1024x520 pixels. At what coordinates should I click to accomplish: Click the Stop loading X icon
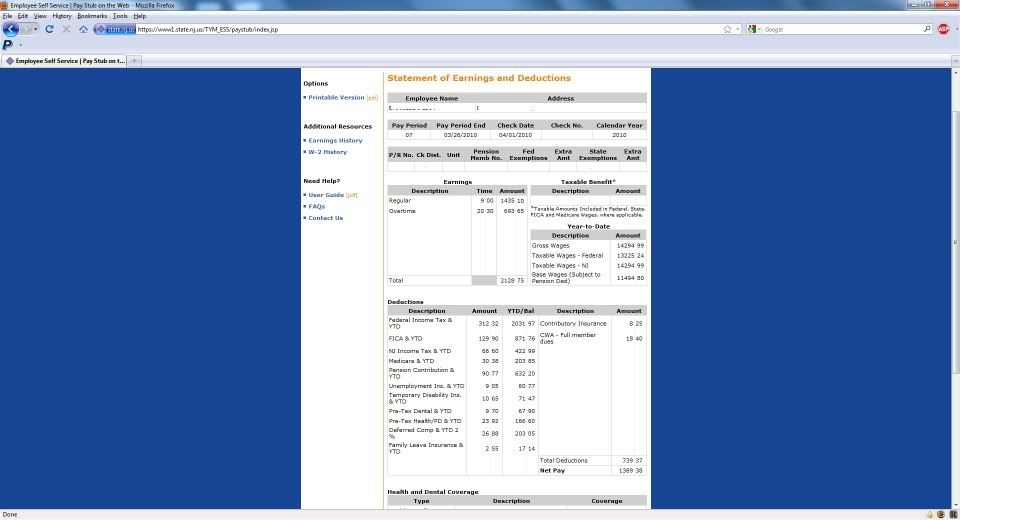click(x=66, y=29)
